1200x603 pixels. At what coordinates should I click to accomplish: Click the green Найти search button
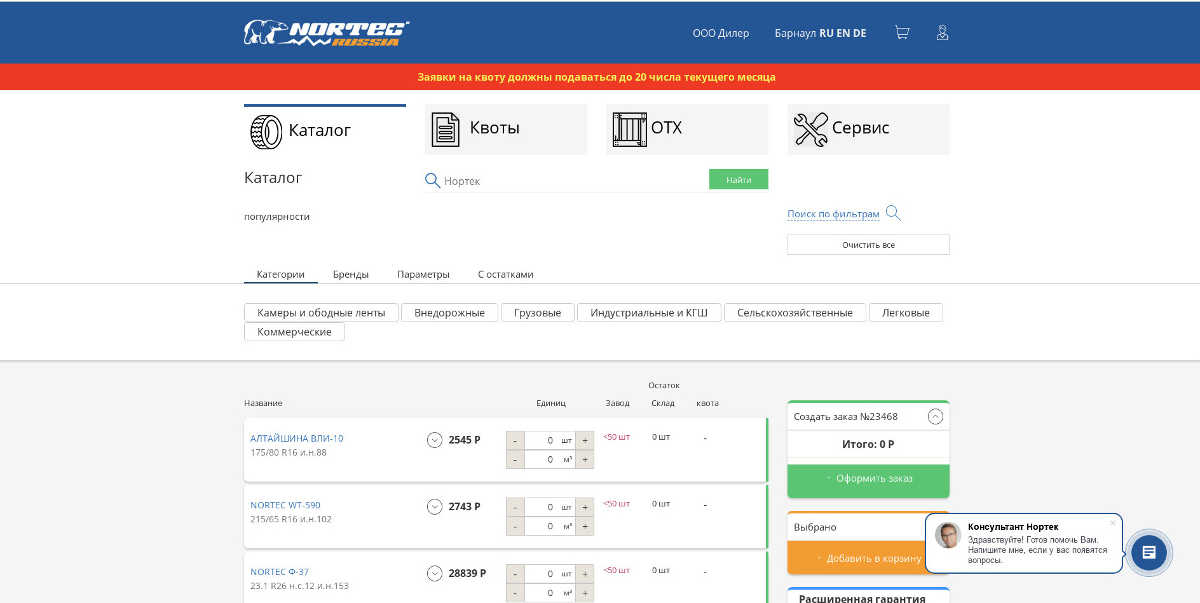click(739, 179)
